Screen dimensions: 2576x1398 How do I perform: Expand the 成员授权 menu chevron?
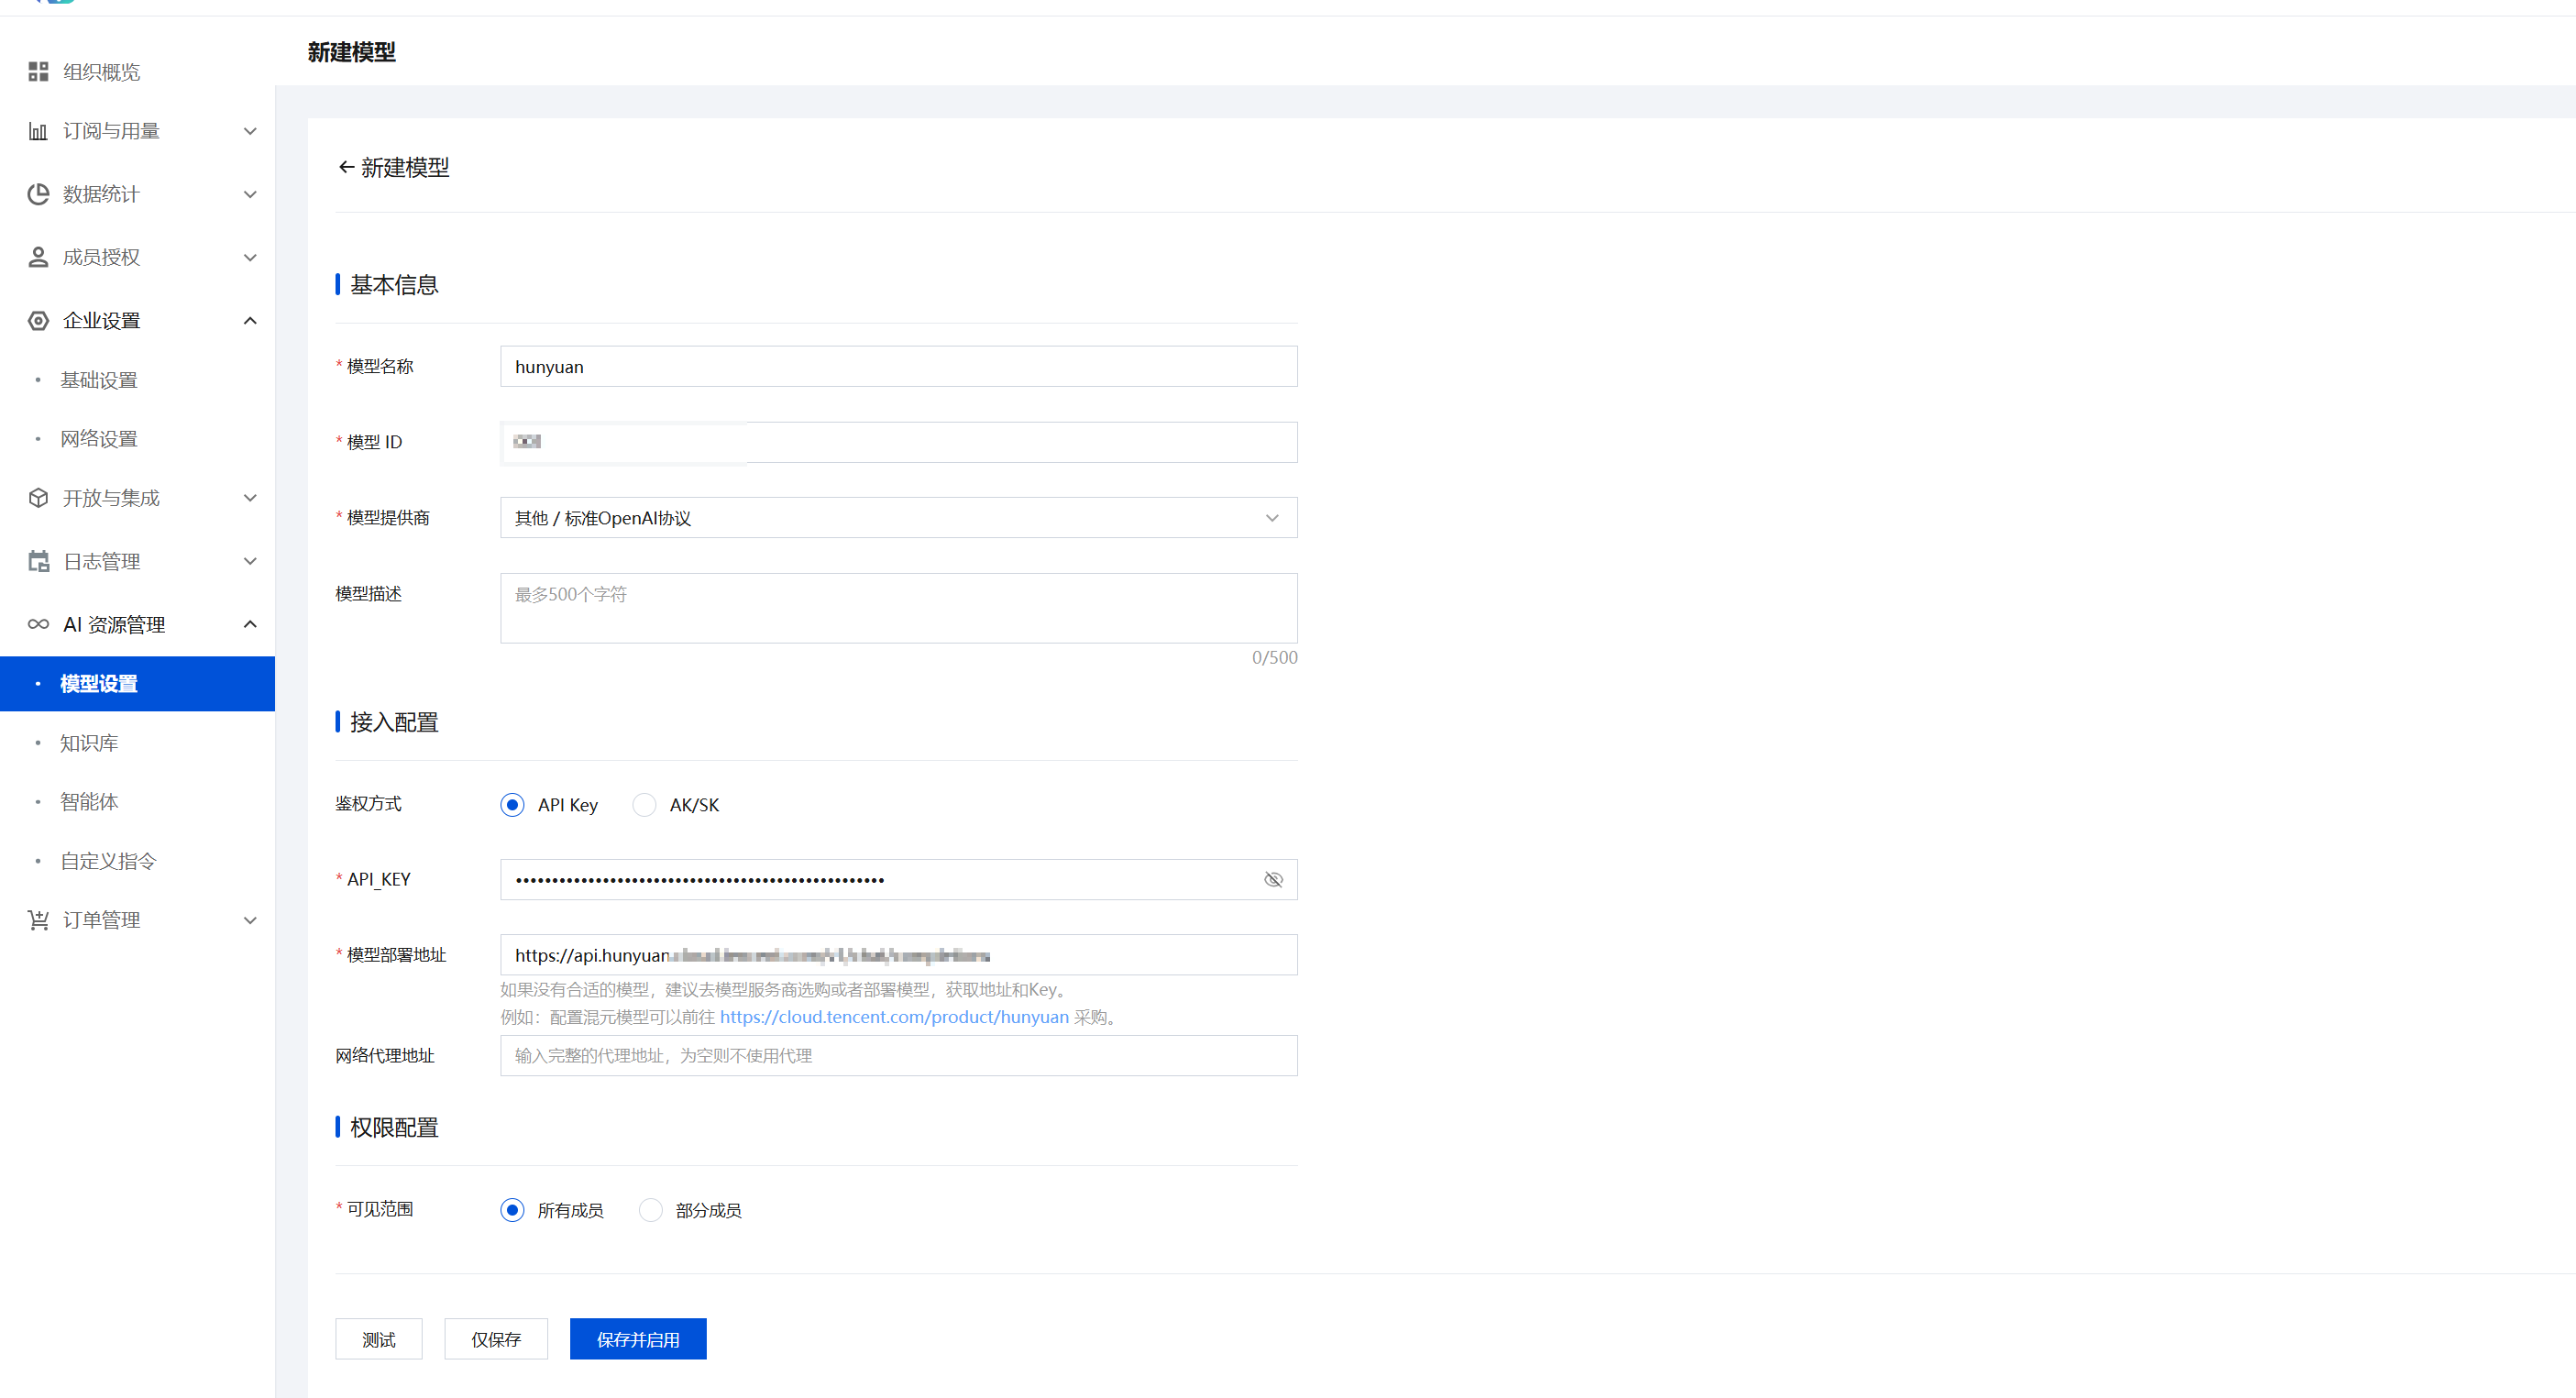pyautogui.click(x=250, y=257)
